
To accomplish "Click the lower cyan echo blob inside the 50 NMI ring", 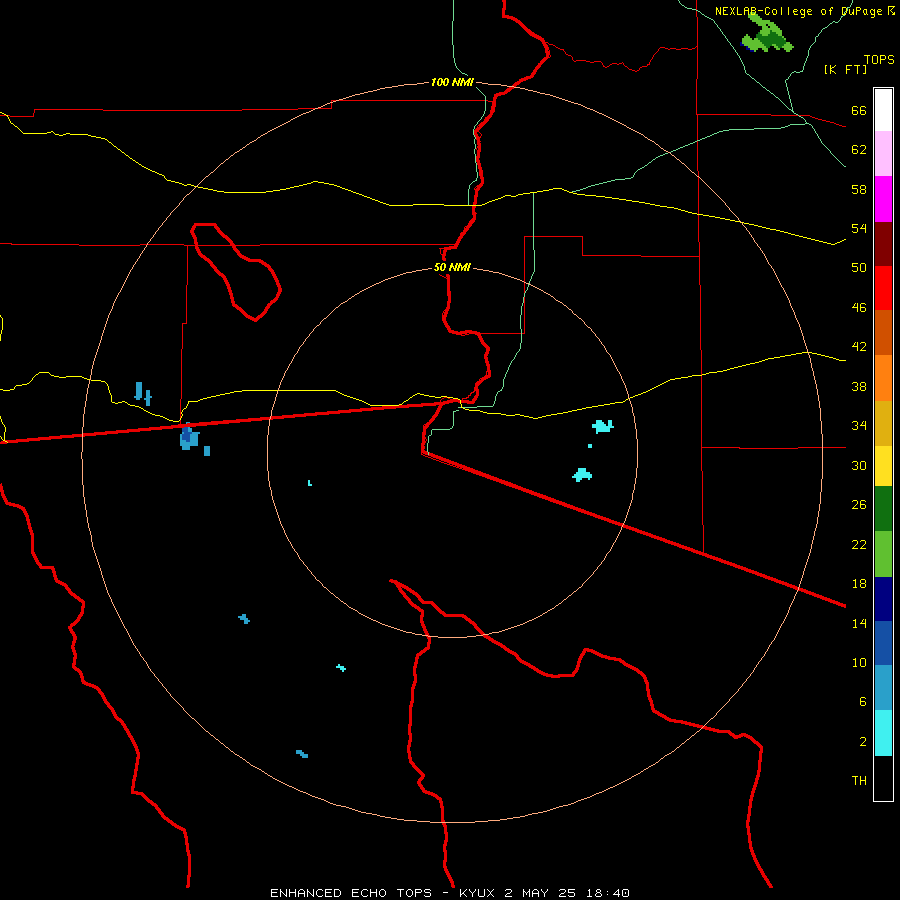I will (582, 475).
